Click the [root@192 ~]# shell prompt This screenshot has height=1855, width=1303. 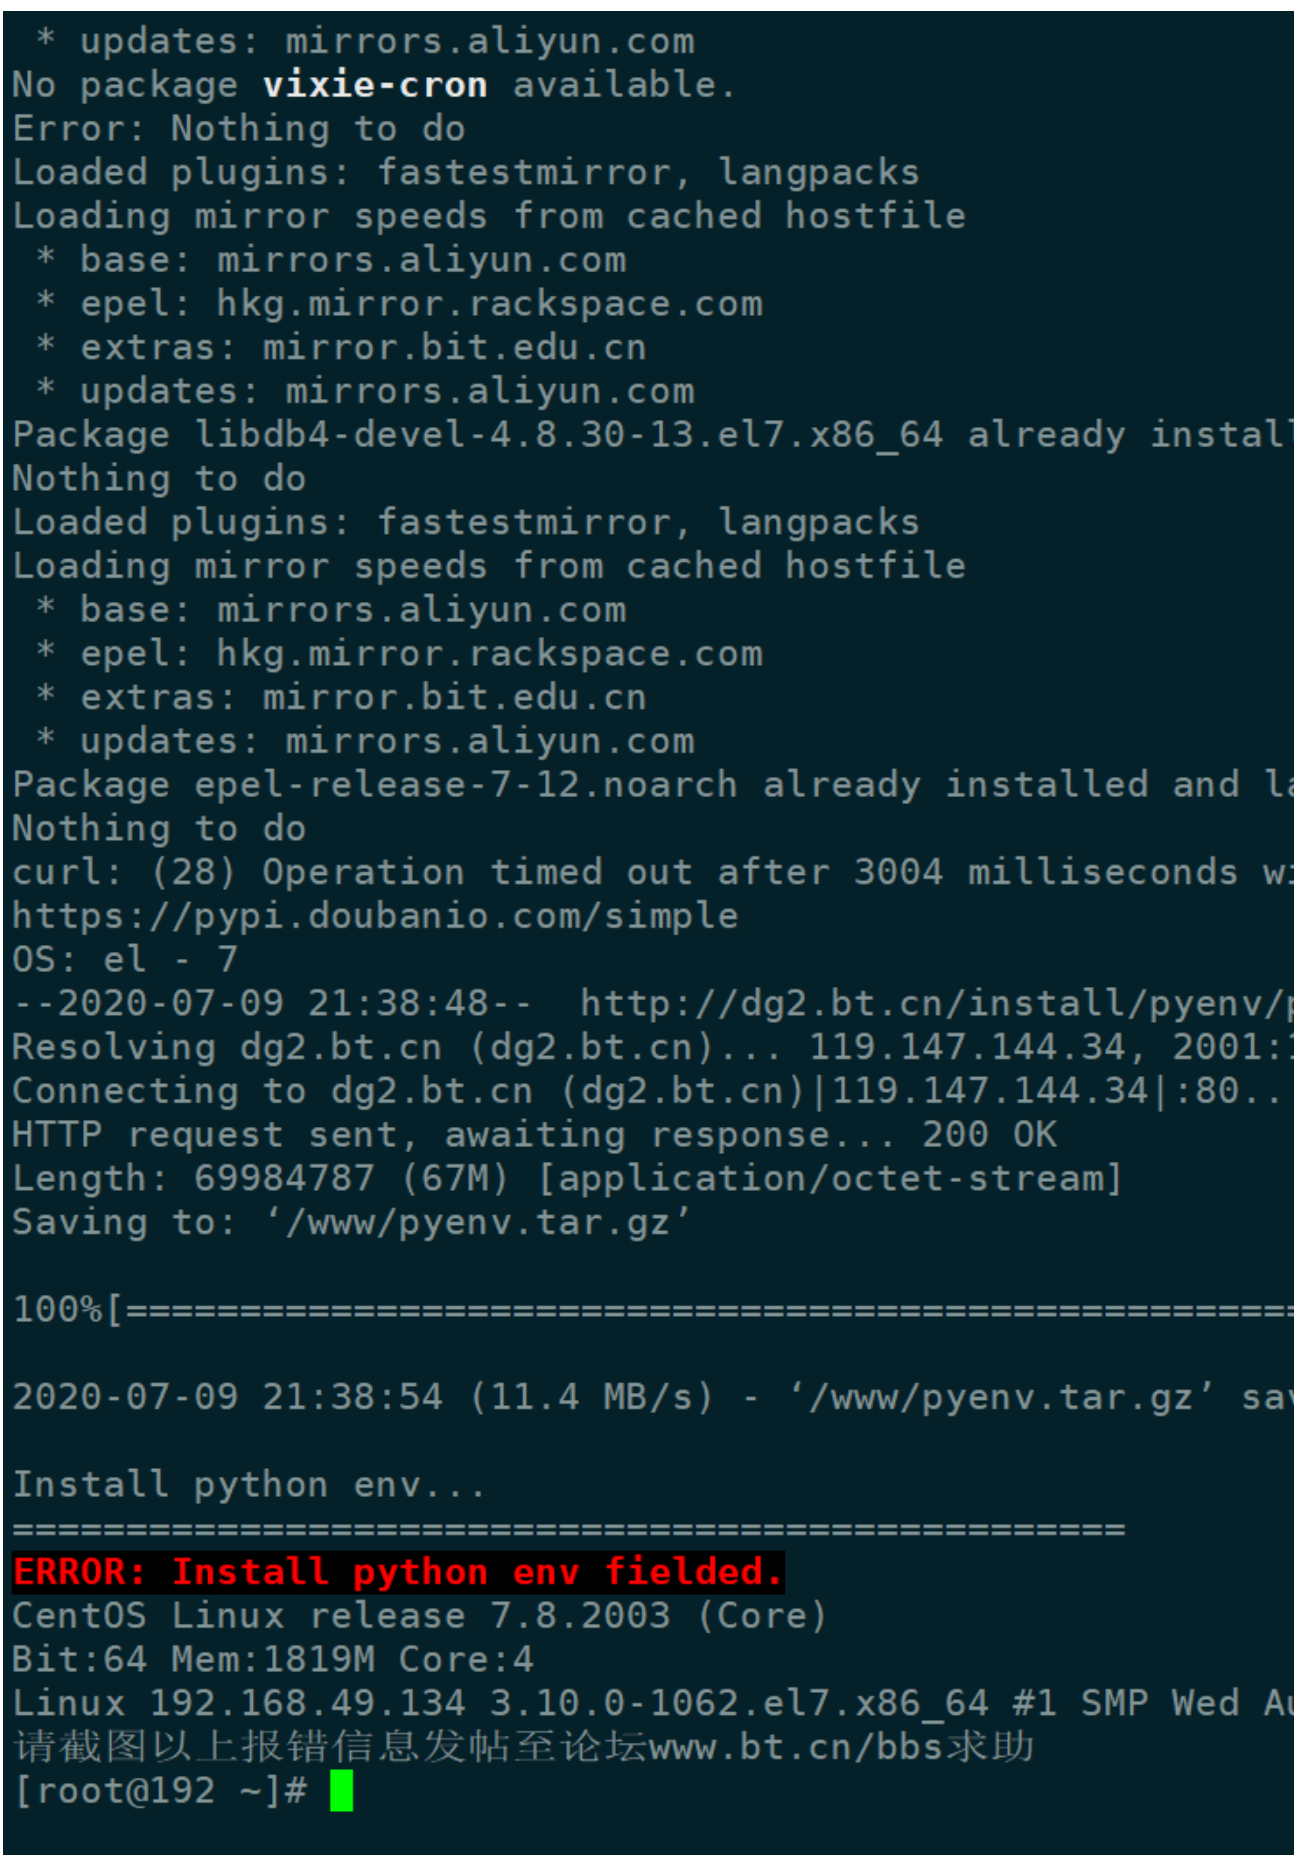(x=160, y=1790)
